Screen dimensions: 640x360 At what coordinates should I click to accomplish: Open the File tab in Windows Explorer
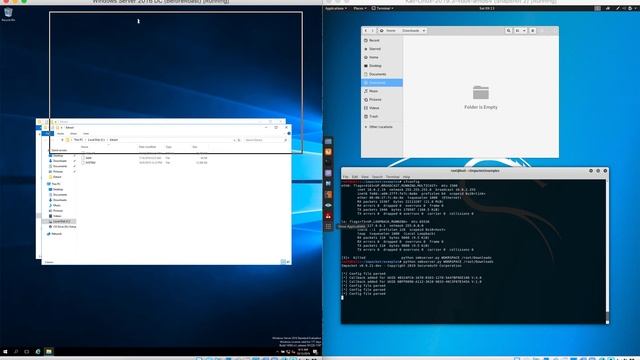tap(48, 133)
